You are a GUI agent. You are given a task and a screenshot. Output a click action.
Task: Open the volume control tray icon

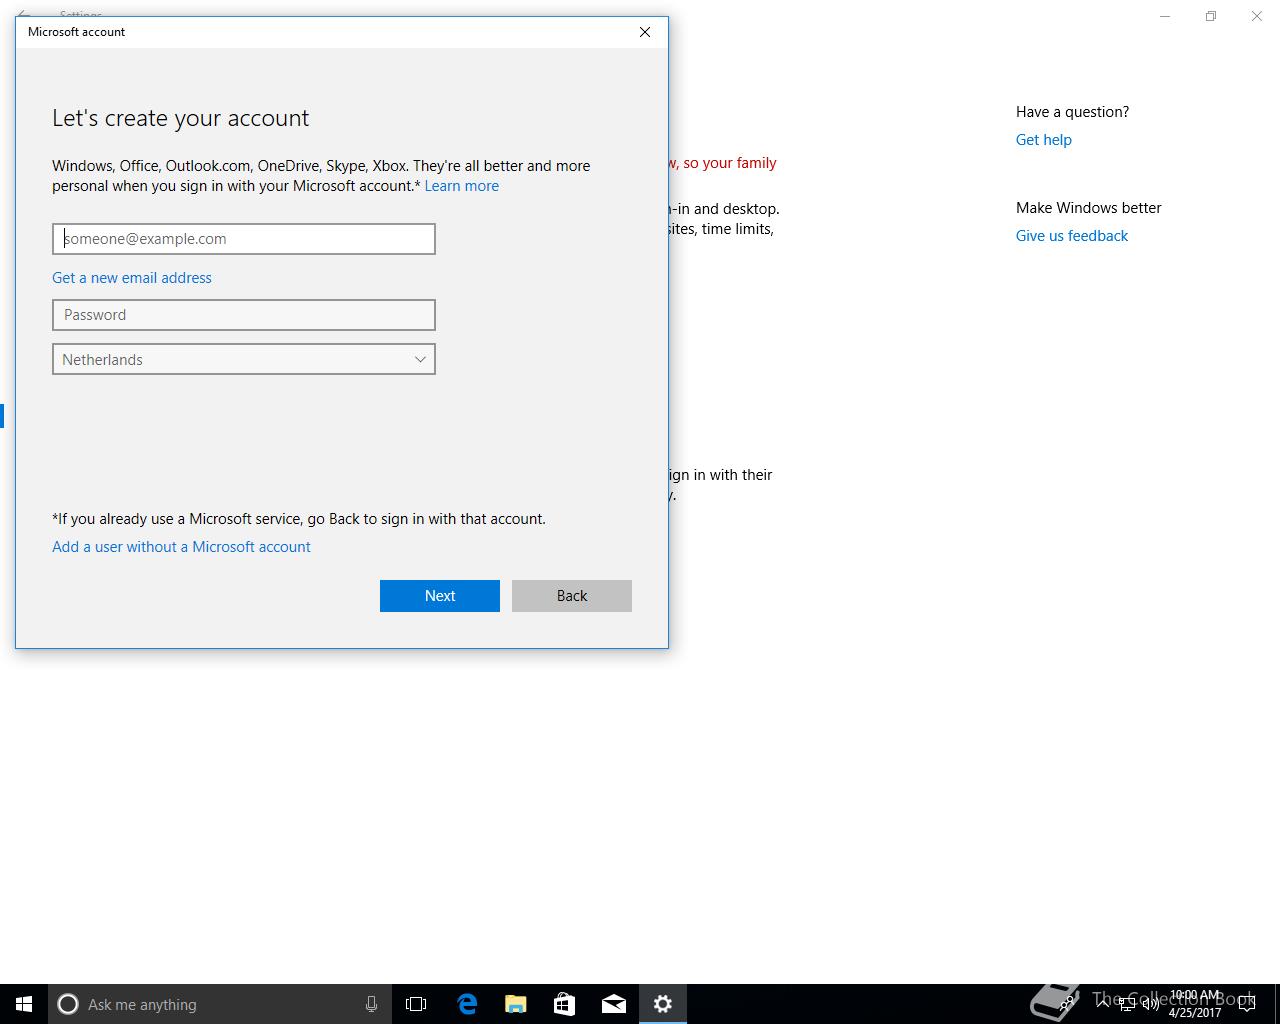coord(1150,1004)
